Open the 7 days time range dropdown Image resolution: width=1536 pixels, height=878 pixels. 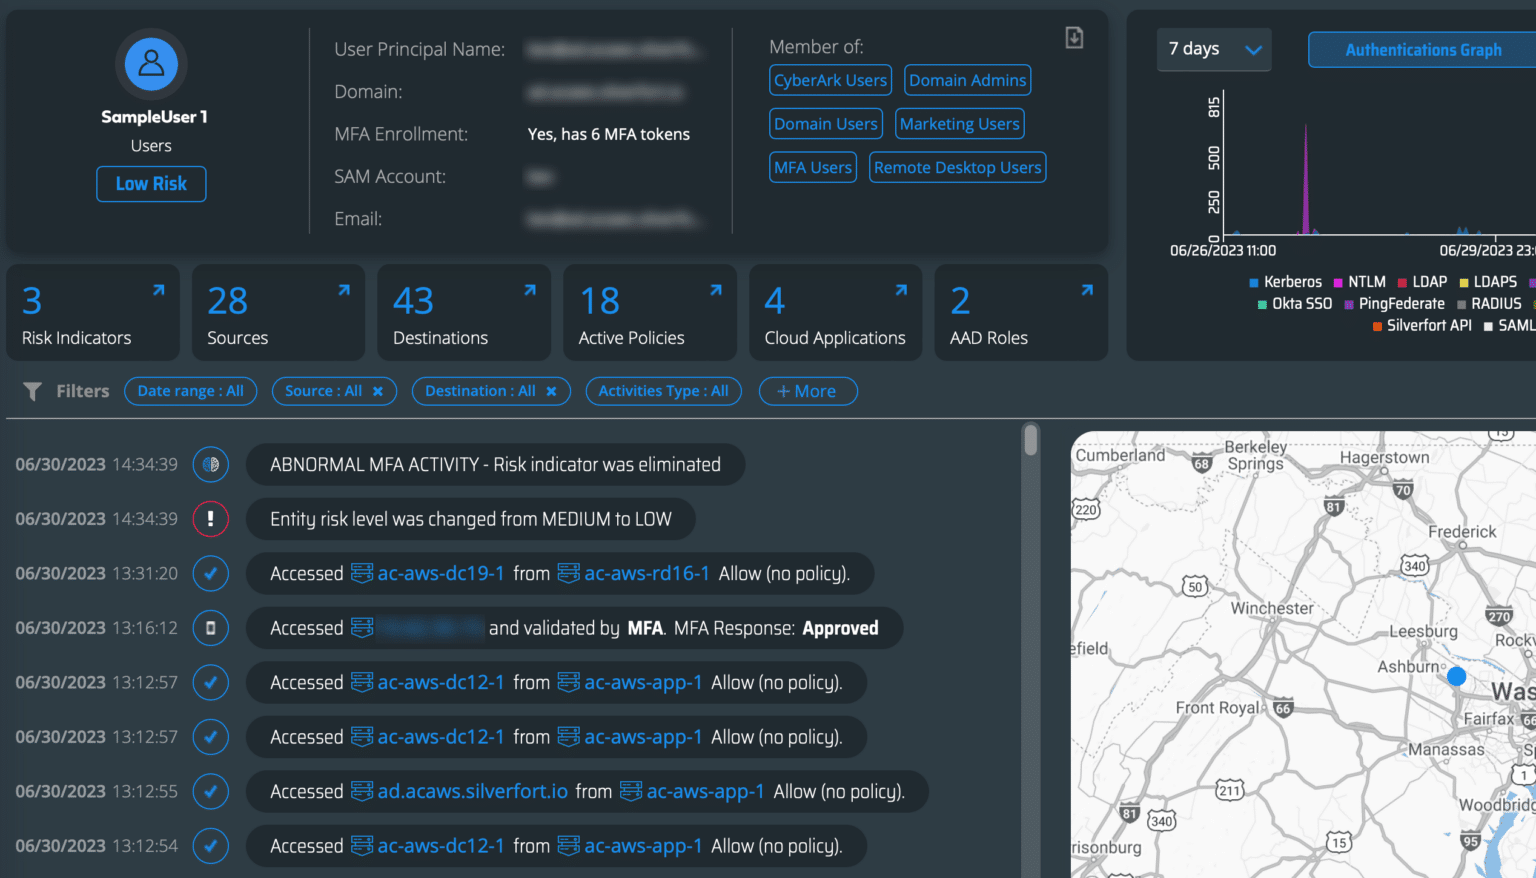point(1213,49)
